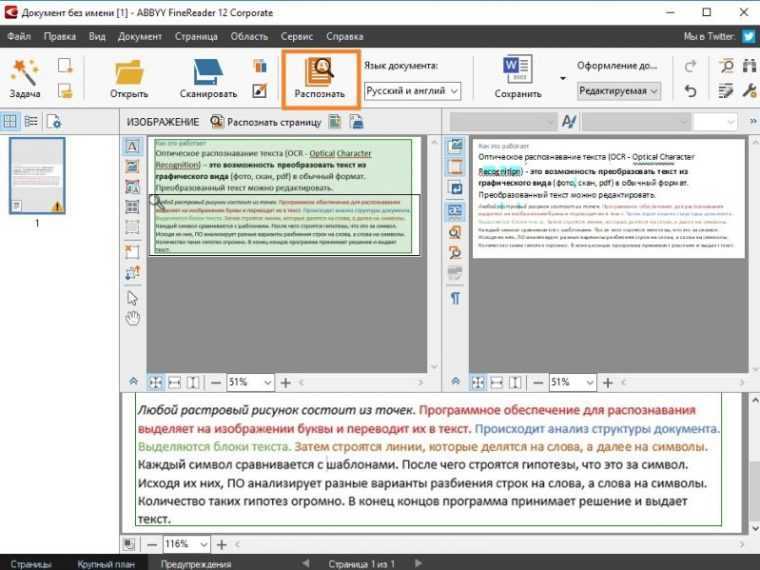Viewport: 760px width, 570px height.
Task: Select page 1 thumbnail
Action: click(x=37, y=175)
